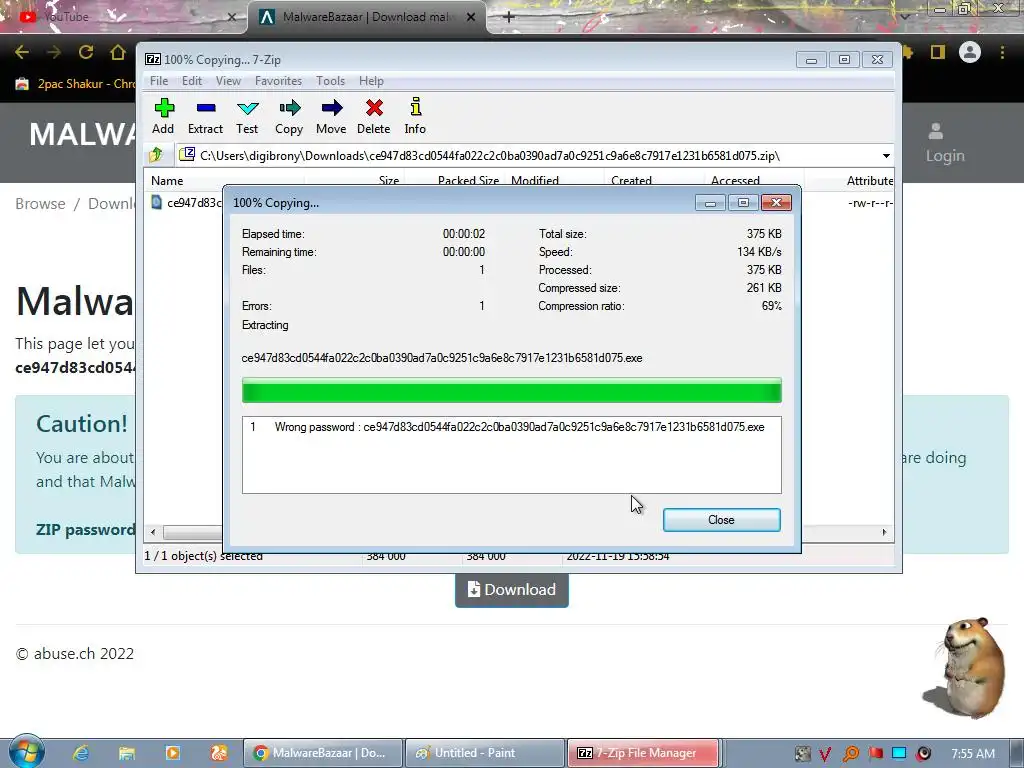Screen dimensions: 1024x768
Task: Click the Created column header
Action: (632, 181)
